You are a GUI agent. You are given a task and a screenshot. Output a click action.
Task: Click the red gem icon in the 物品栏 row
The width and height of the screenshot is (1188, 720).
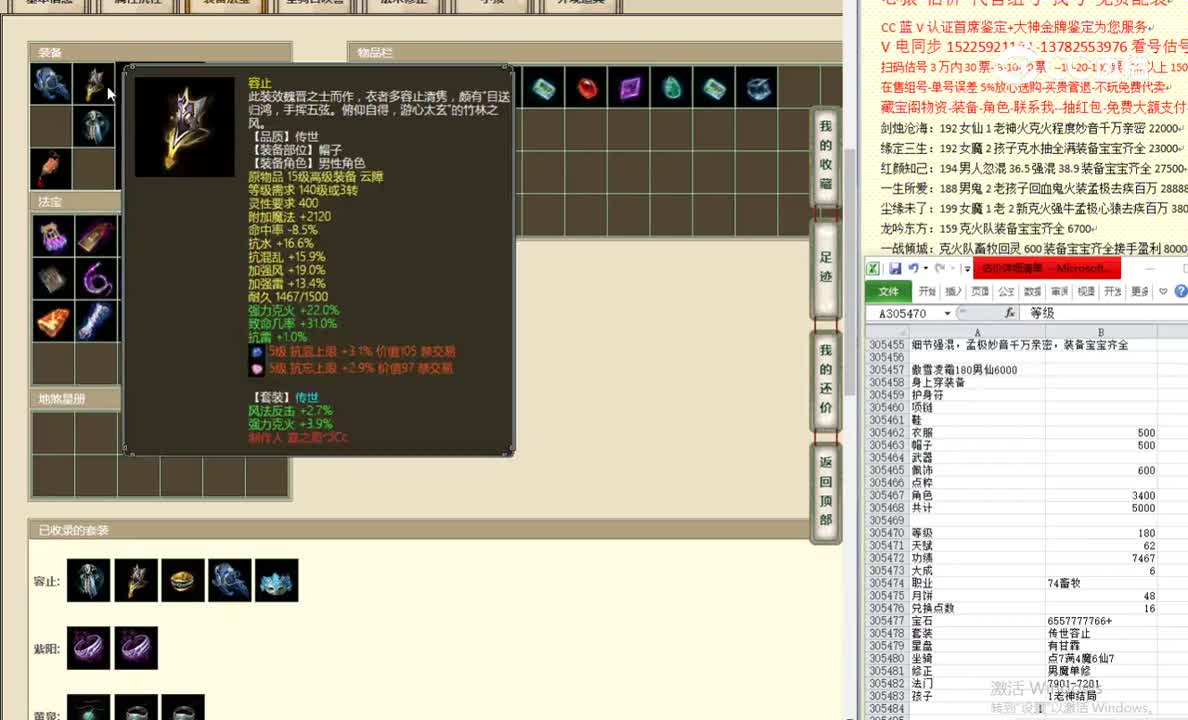(588, 88)
